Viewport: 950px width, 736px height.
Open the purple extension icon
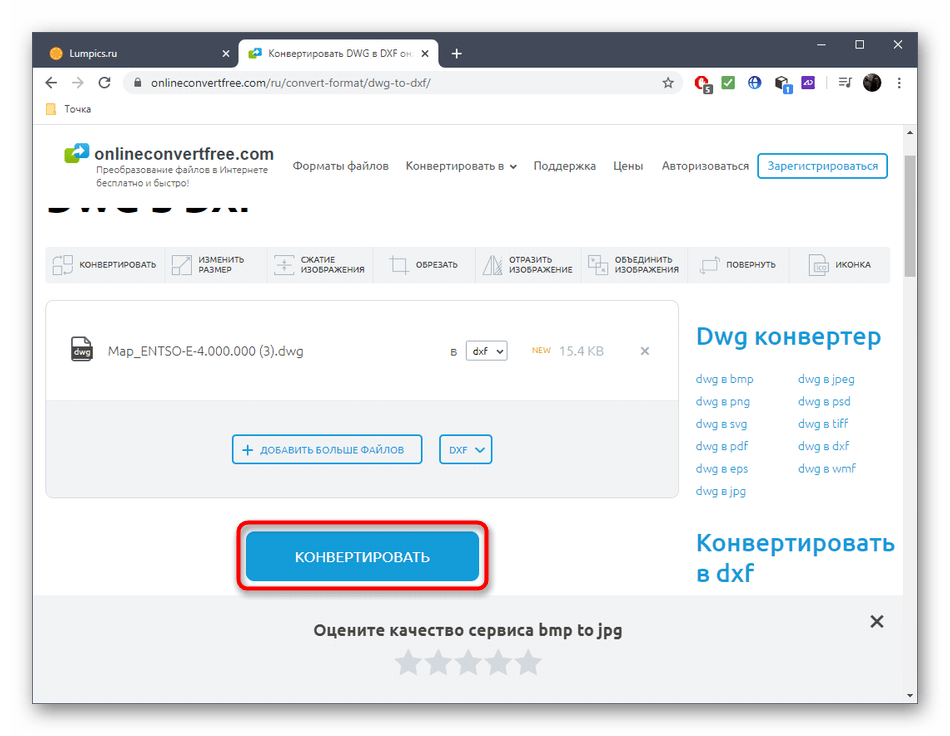coord(808,82)
